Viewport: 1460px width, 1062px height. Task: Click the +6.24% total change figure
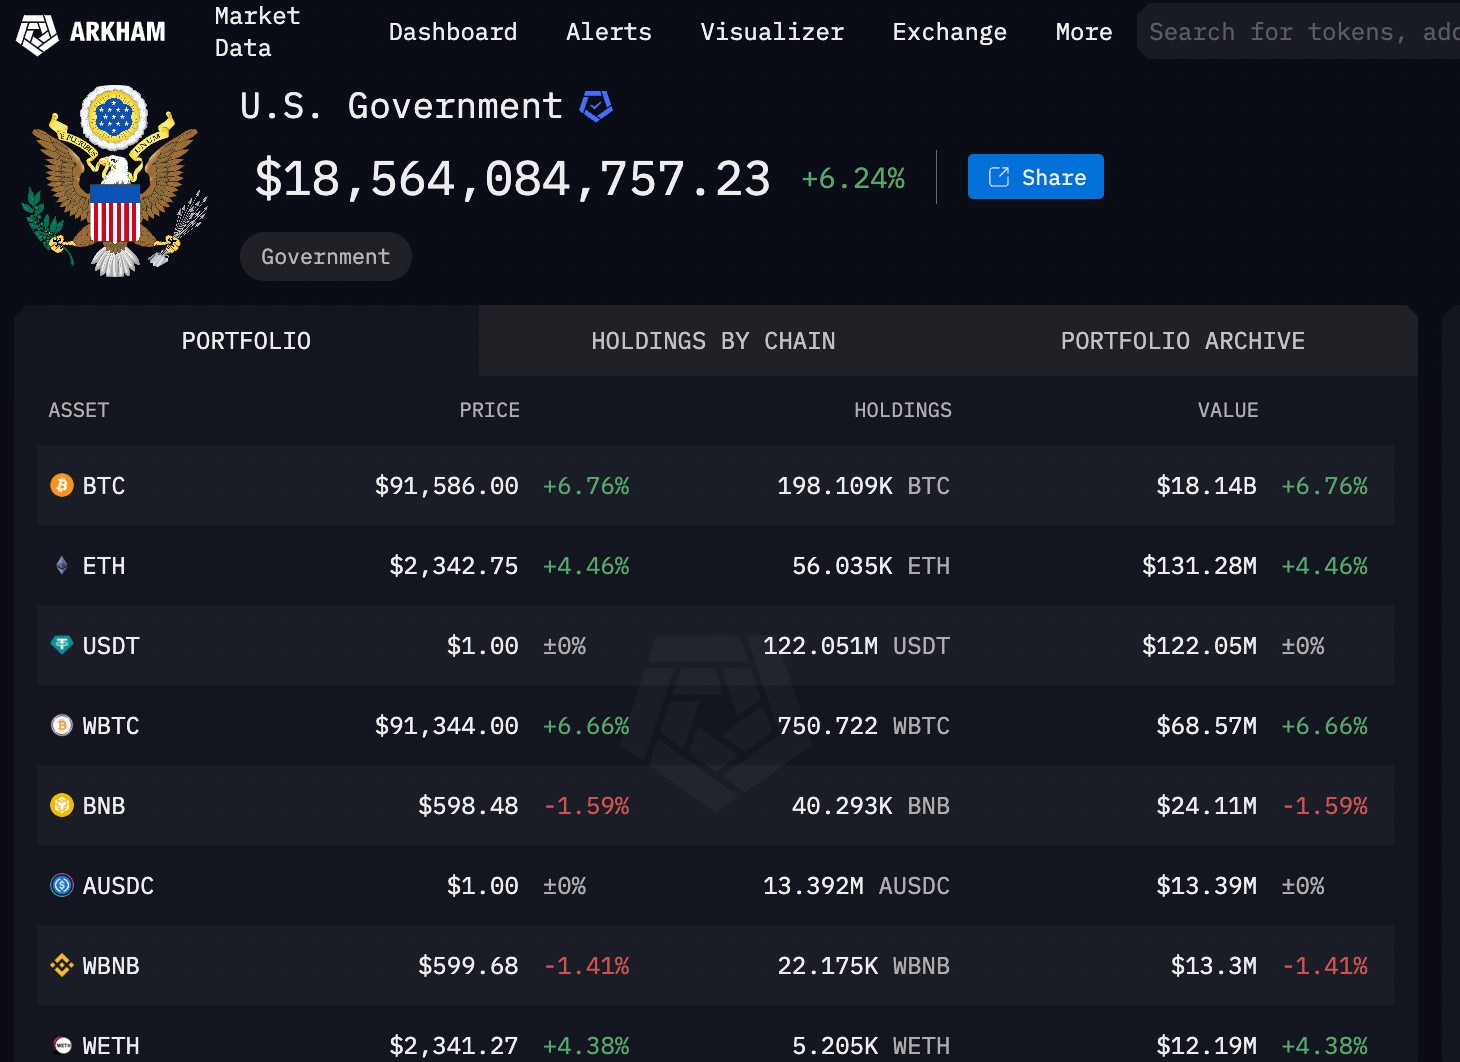pyautogui.click(x=853, y=179)
